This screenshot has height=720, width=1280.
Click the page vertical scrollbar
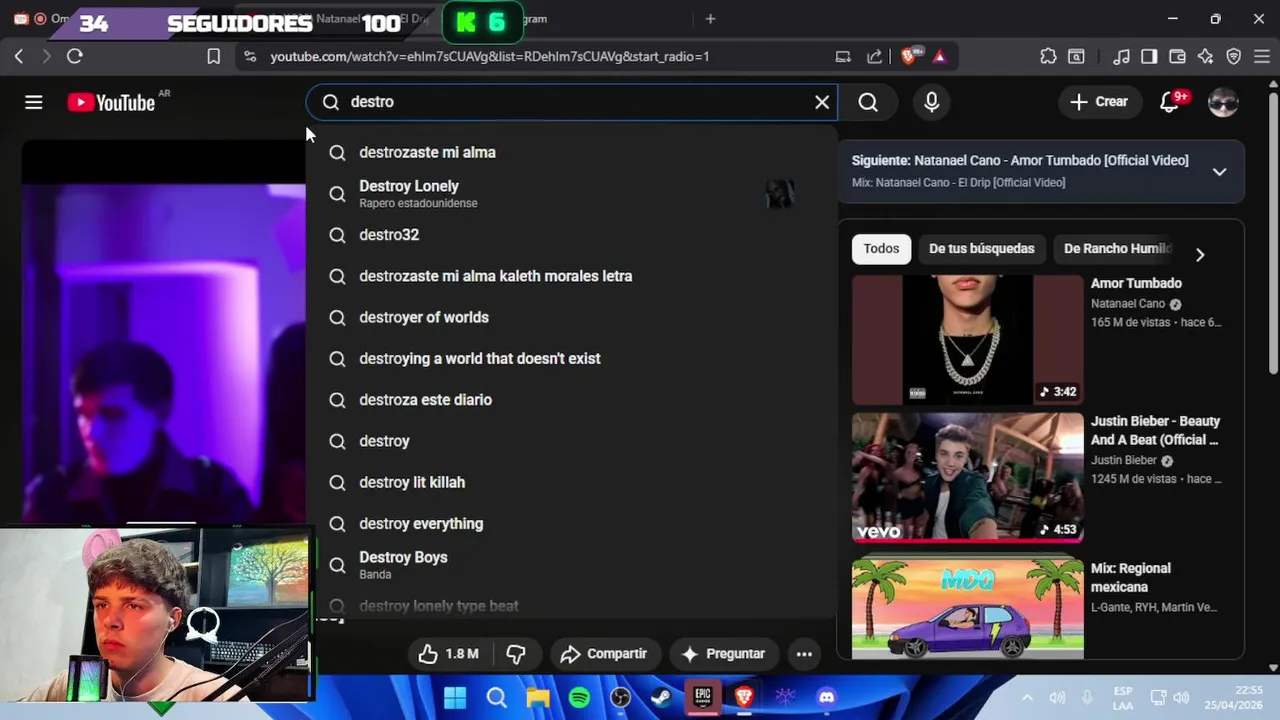tap(1273, 235)
